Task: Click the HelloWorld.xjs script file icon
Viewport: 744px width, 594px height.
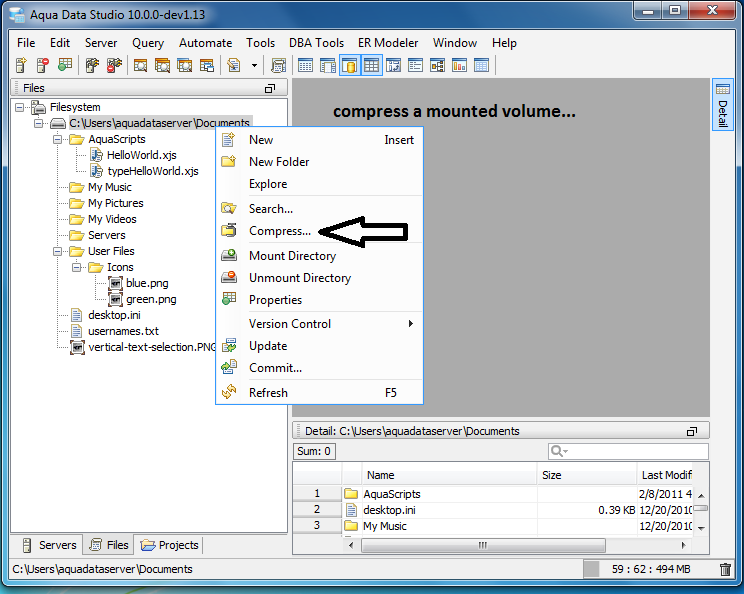Action: (x=96, y=155)
